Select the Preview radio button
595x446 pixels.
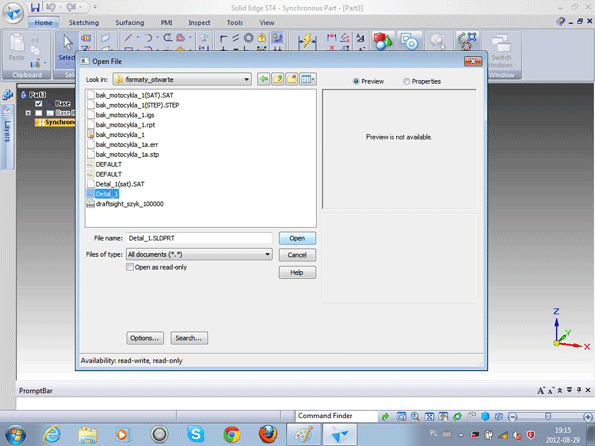pos(356,81)
